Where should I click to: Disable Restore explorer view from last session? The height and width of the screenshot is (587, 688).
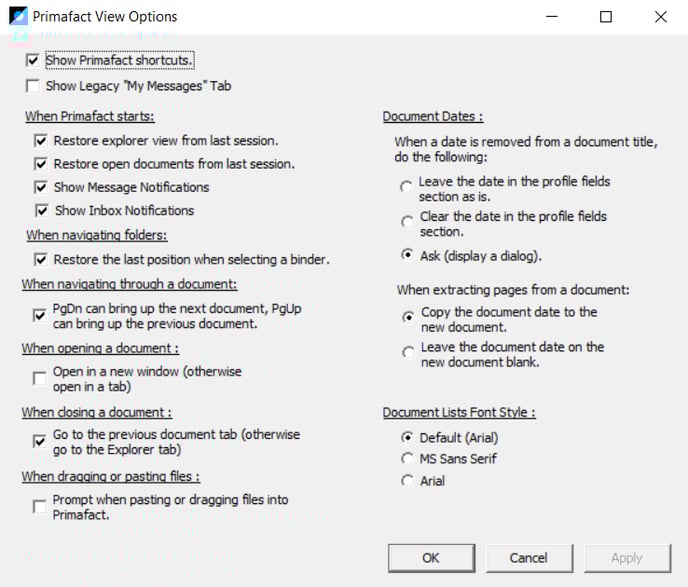[x=41, y=141]
